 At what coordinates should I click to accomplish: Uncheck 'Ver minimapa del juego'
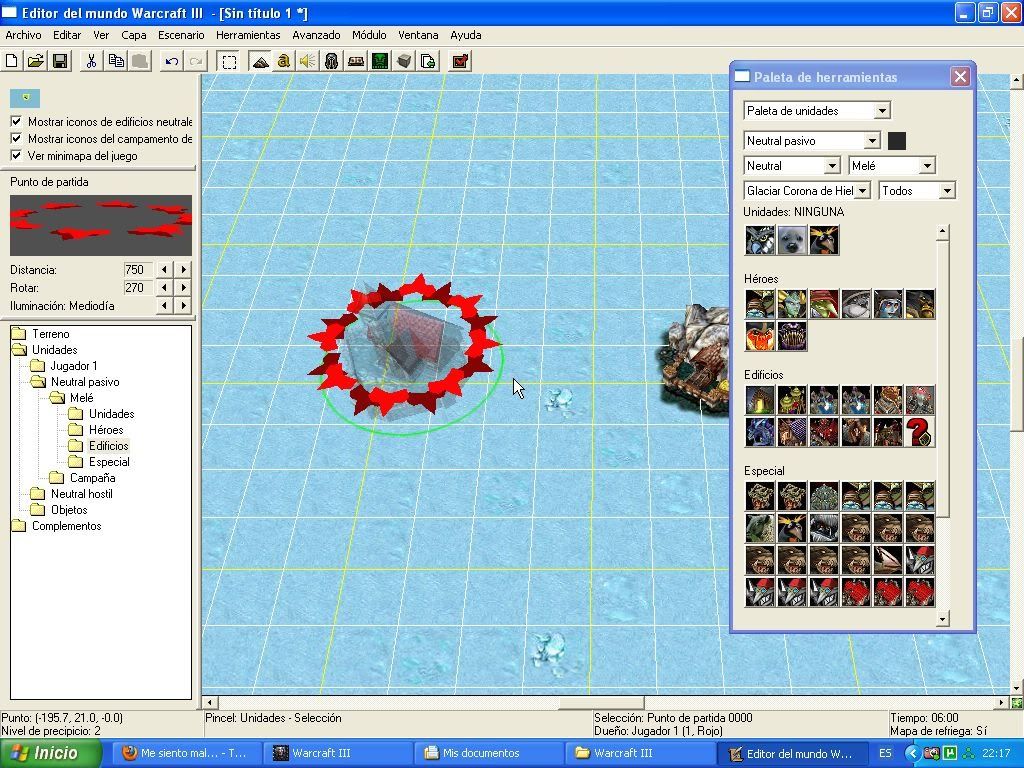16,155
